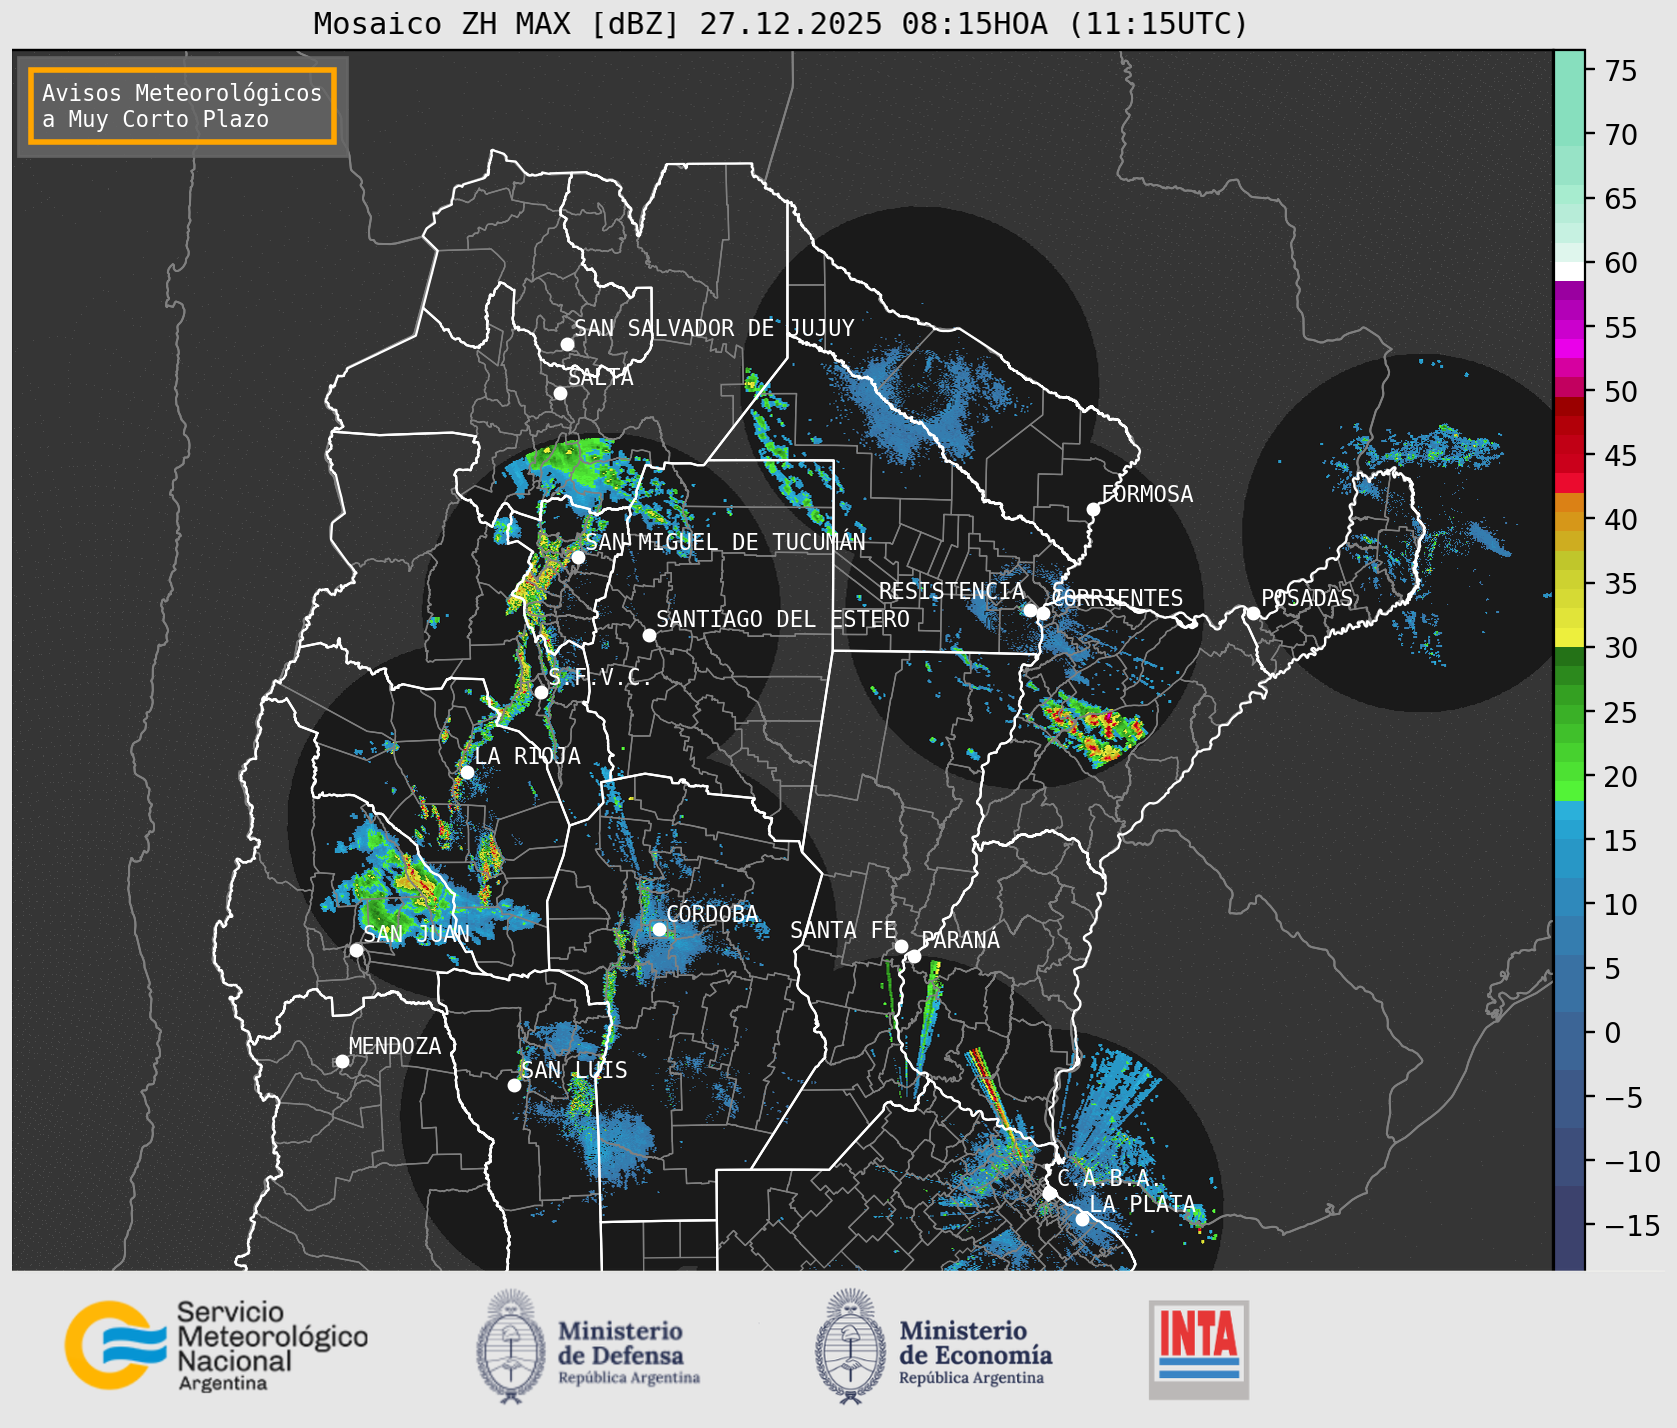Click the 0 tick label on colorbar
This screenshot has height=1428, width=1677.
[x=1612, y=1033]
